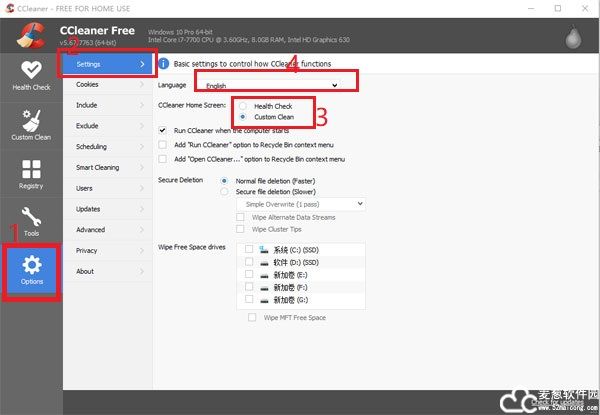
Task: Click the chevron beside Include
Action: [x=142, y=105]
